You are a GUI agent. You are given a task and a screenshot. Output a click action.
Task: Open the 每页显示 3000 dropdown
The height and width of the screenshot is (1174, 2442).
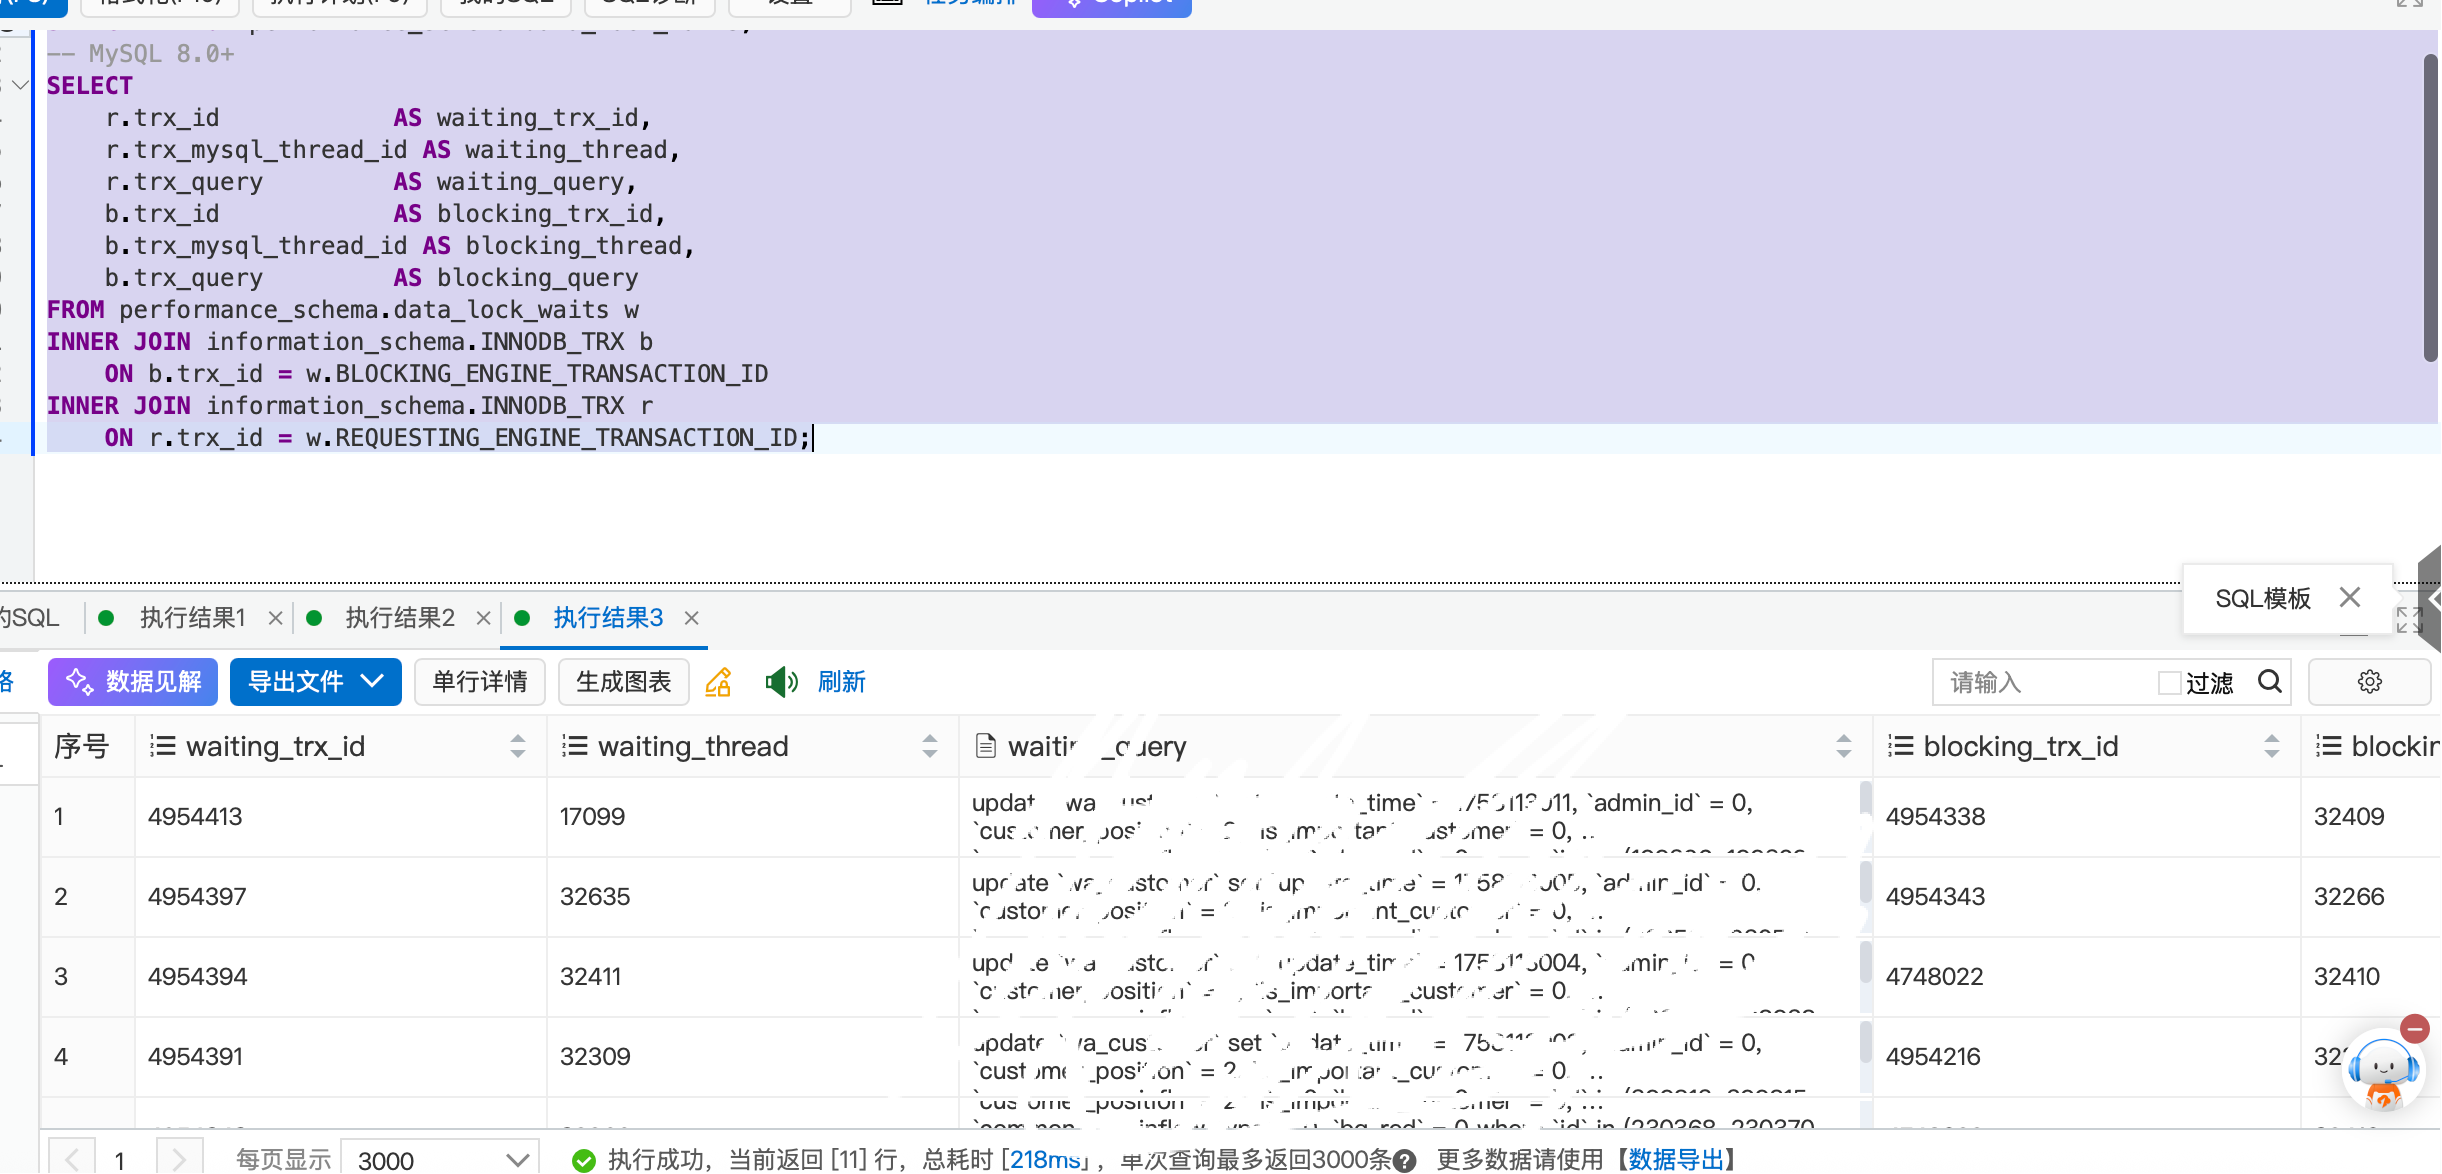tap(440, 1160)
